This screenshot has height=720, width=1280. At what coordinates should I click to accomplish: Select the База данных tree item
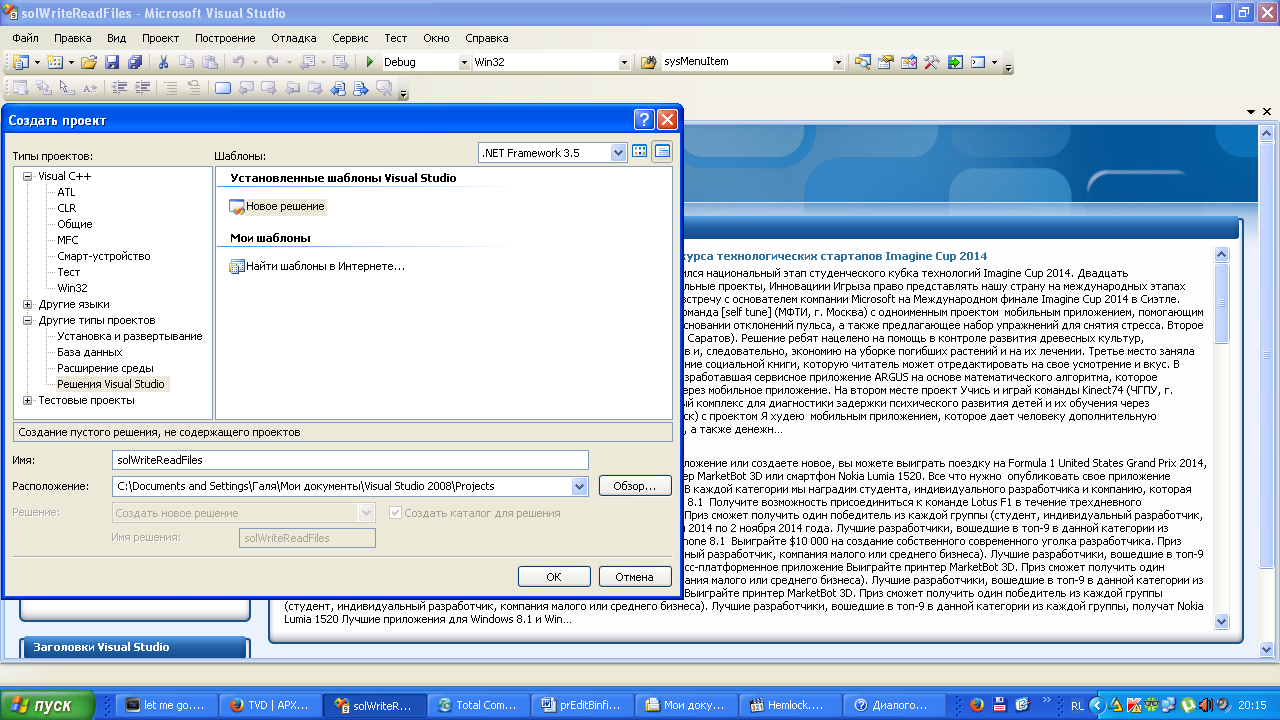(90, 352)
